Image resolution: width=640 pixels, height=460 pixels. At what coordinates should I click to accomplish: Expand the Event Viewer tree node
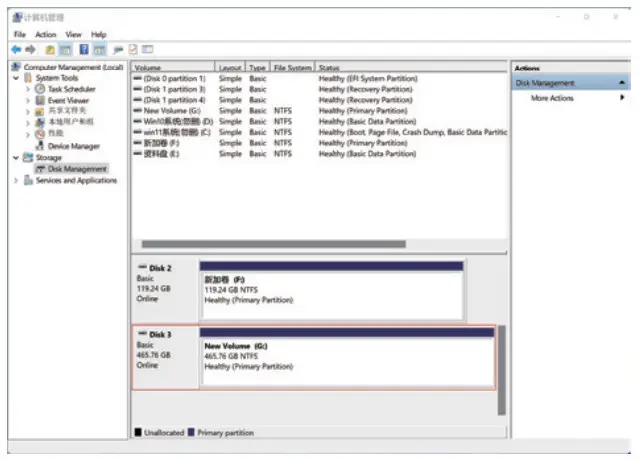(x=28, y=100)
